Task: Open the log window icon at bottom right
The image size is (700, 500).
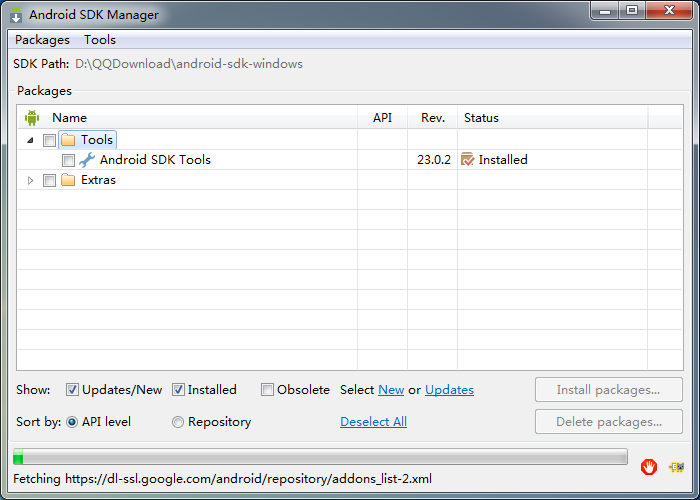Action: tap(677, 467)
